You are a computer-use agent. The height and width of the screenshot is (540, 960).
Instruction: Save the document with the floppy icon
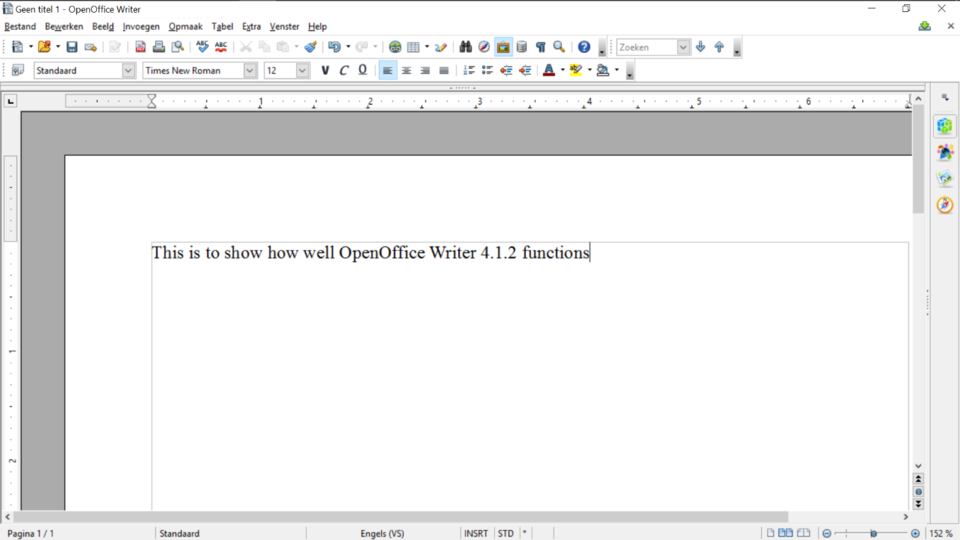[x=72, y=47]
